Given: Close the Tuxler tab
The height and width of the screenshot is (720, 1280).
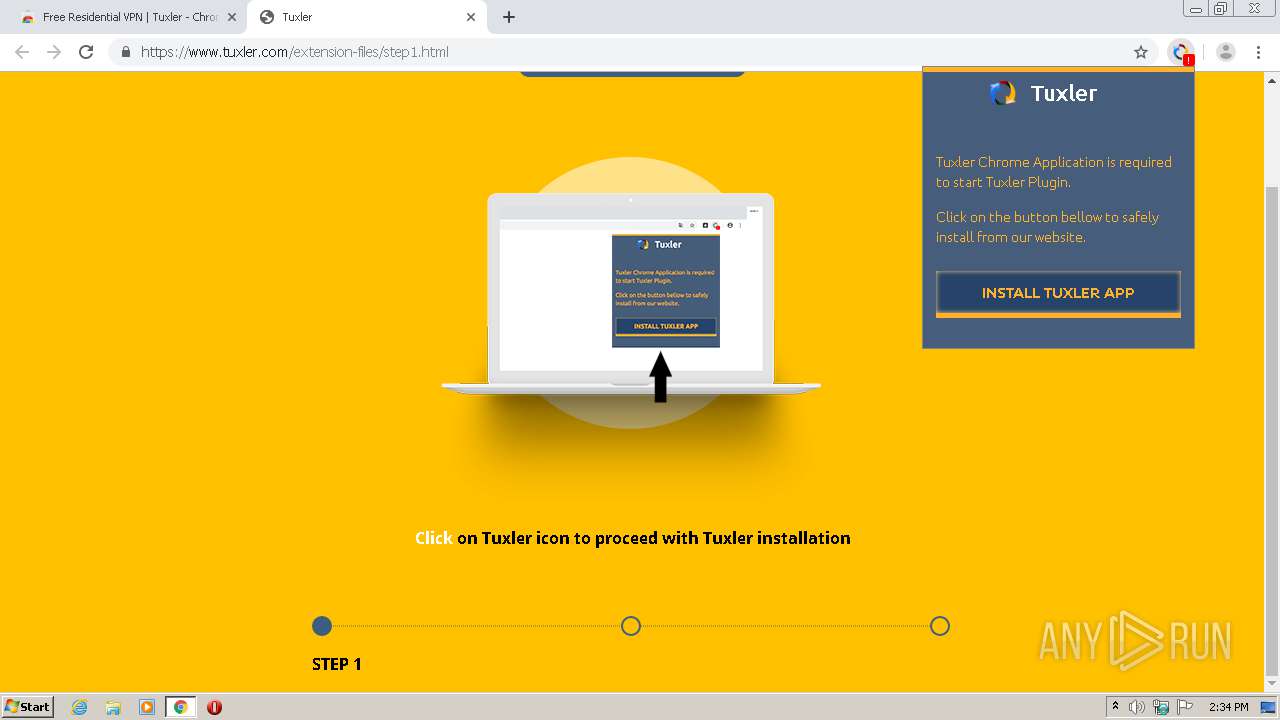Looking at the screenshot, I should 471,17.
